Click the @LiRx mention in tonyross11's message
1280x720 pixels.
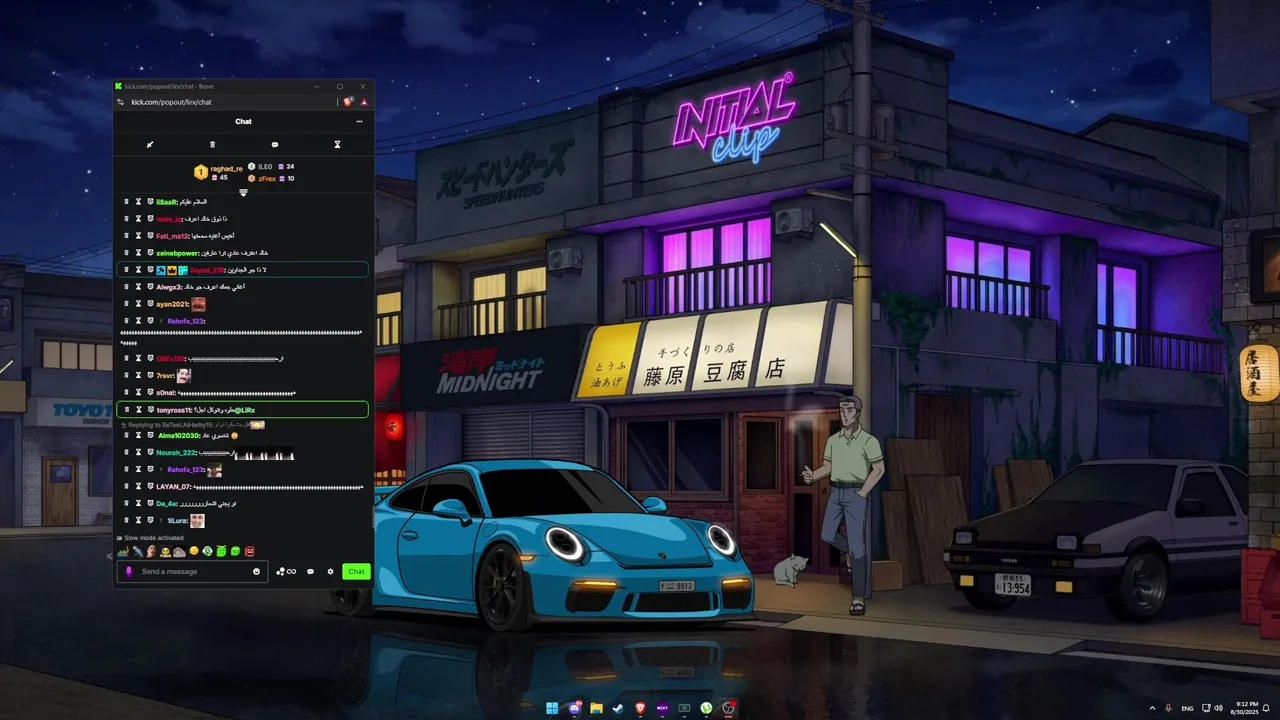(243, 410)
